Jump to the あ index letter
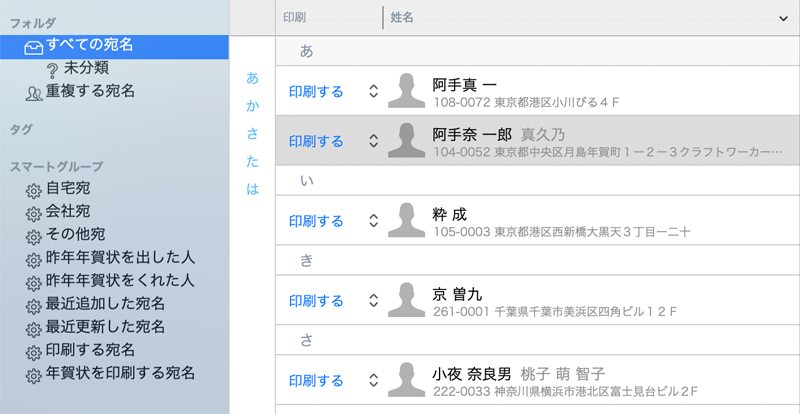This screenshot has height=414, width=800. coord(253,78)
